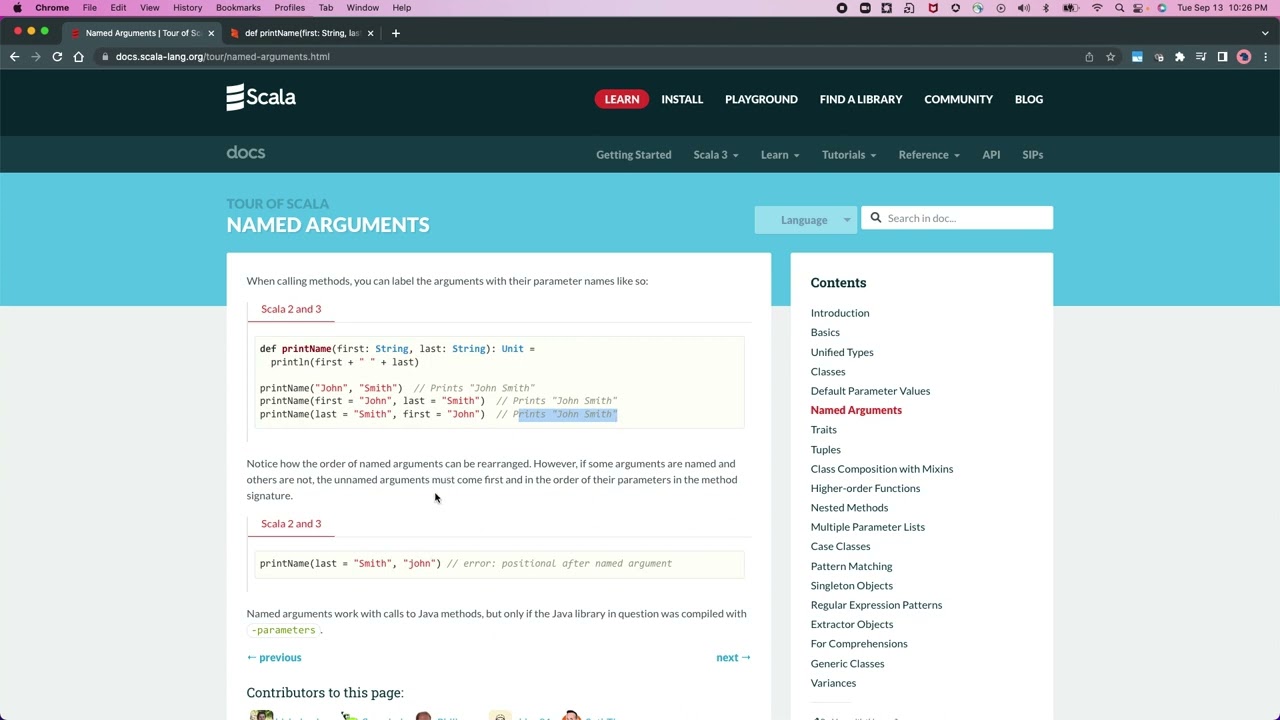Open the Chrome File menu
The image size is (1280, 720).
point(90,8)
